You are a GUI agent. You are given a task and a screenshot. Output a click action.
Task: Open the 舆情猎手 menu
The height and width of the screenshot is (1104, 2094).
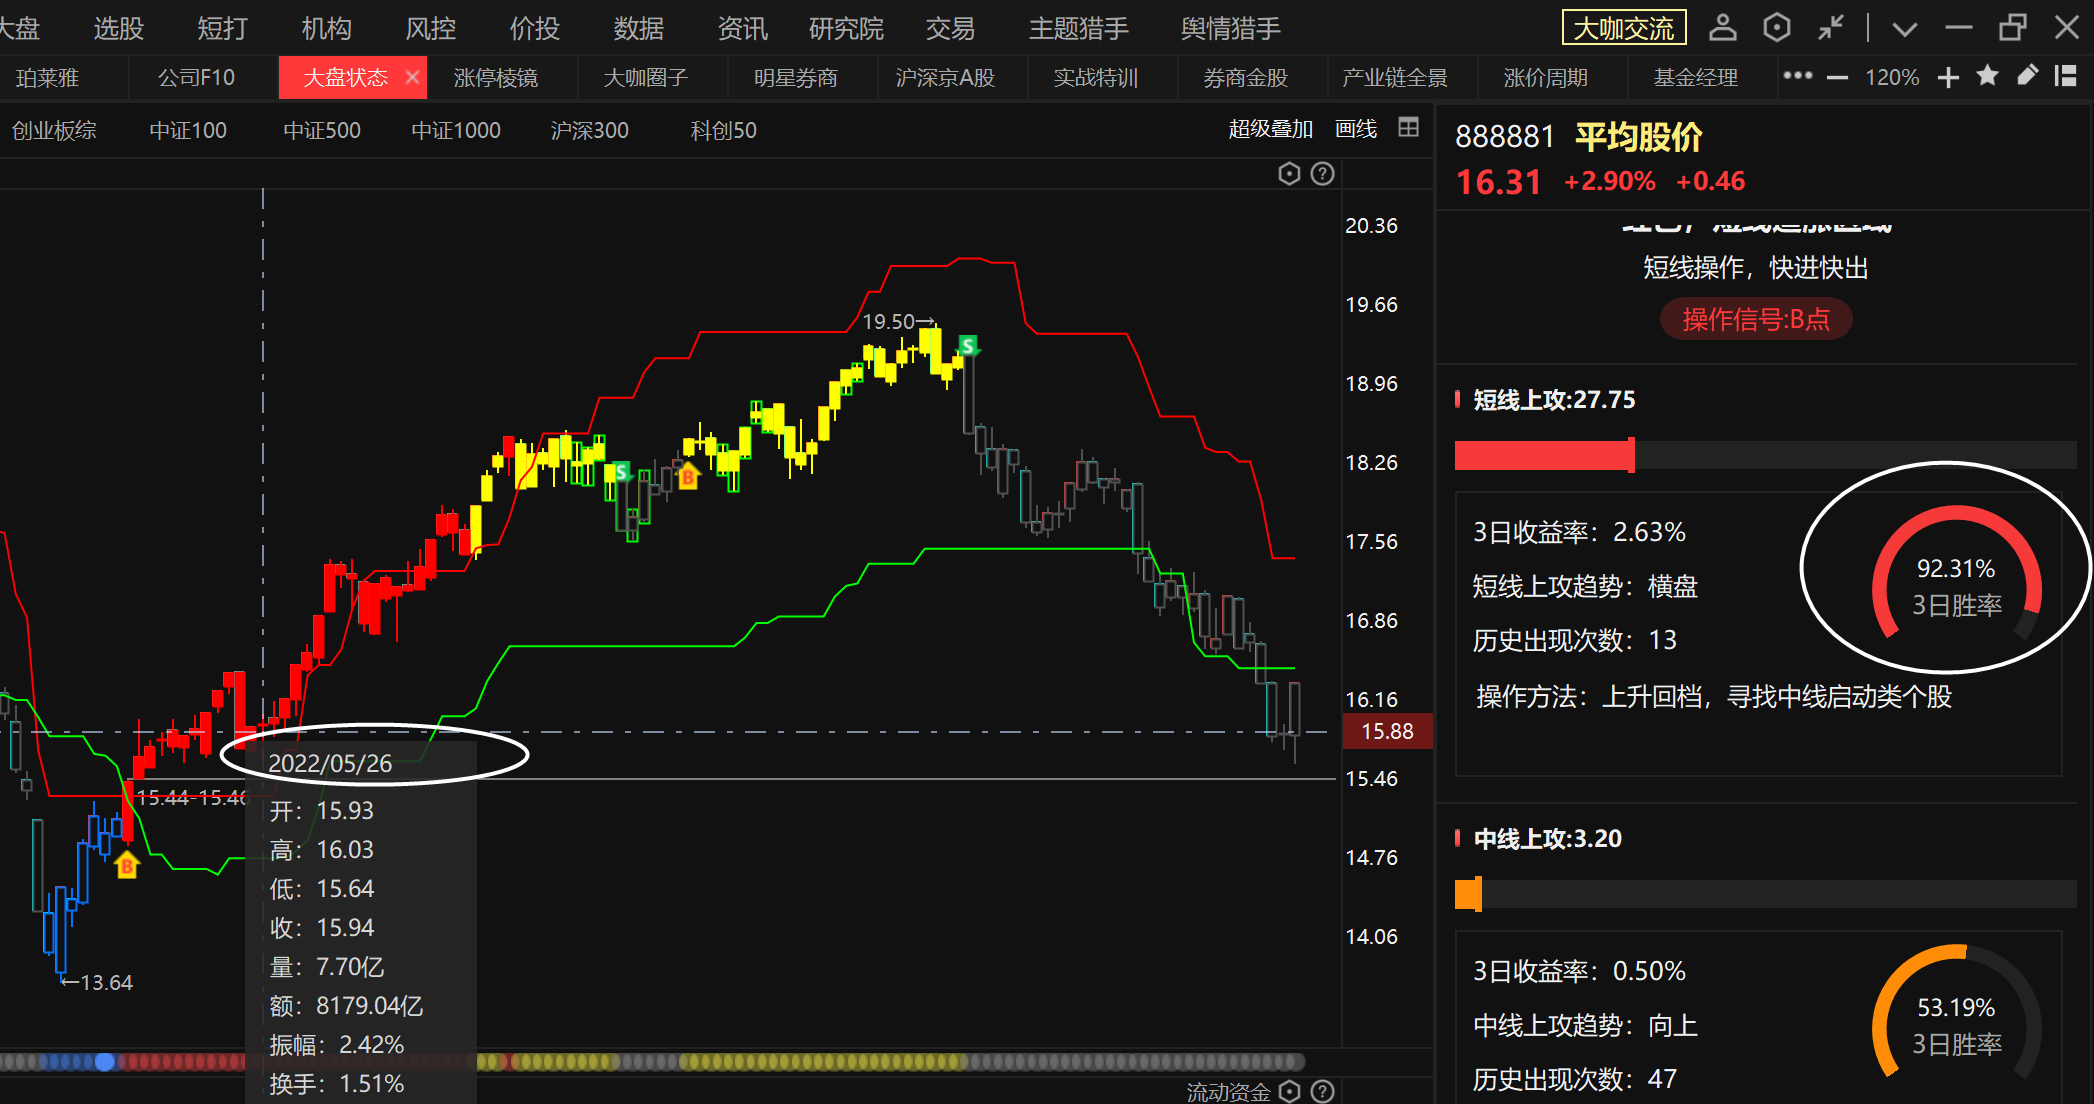click(1230, 28)
